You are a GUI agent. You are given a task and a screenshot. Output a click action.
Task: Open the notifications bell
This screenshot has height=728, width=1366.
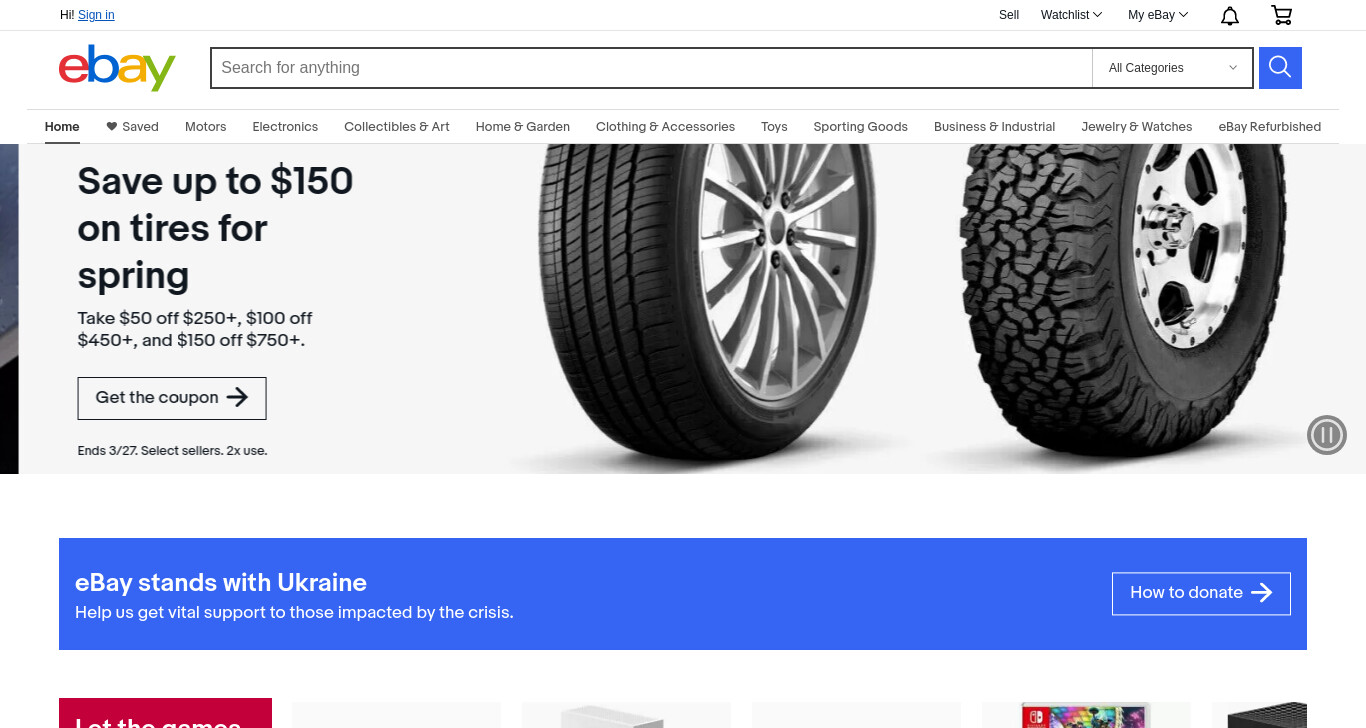(1230, 15)
